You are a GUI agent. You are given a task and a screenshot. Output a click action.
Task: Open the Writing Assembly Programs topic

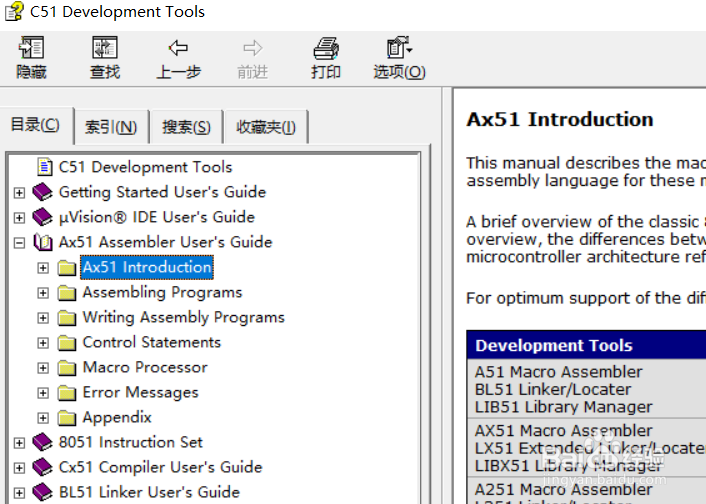coord(183,318)
